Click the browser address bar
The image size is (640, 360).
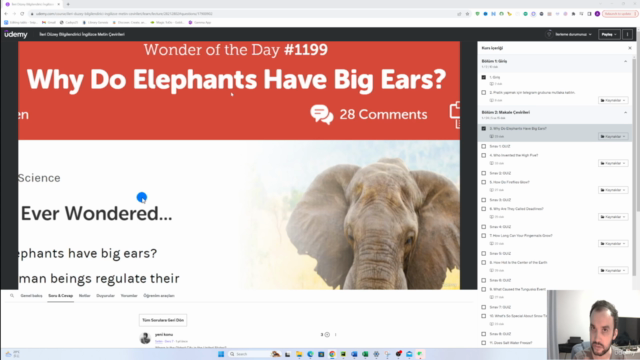pos(245,14)
